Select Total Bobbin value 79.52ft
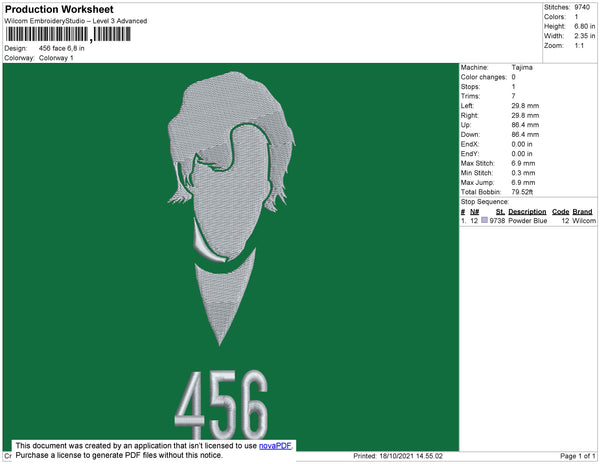Viewport: 600px width, 464px height. (x=522, y=192)
